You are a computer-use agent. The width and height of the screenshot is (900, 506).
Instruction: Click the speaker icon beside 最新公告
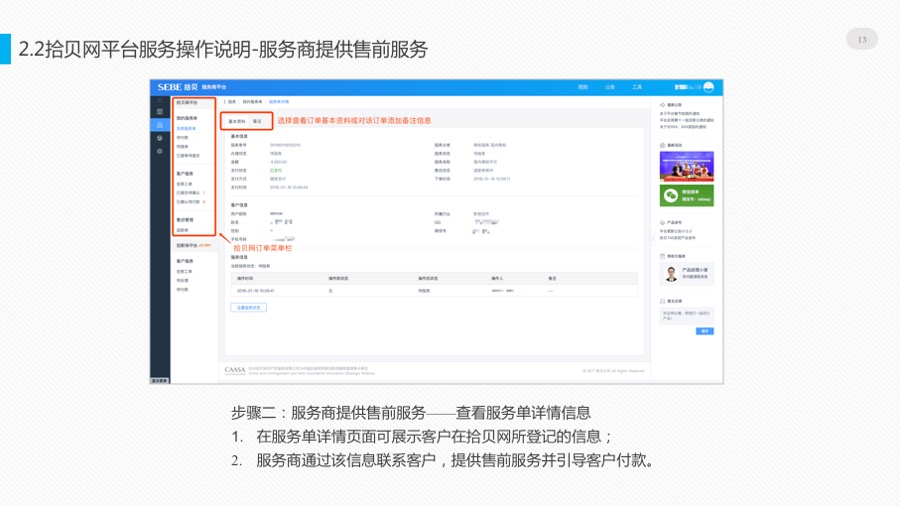662,105
